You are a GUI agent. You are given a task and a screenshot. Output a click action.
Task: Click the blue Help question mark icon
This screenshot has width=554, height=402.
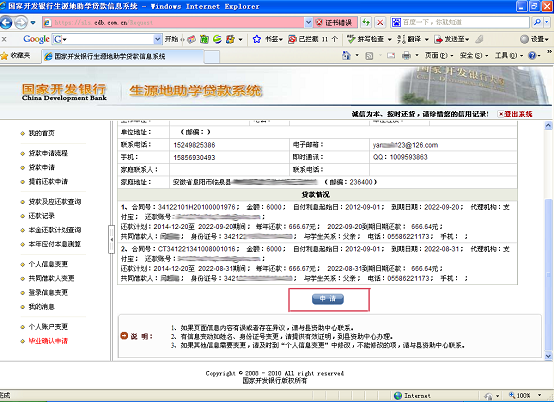532,55
